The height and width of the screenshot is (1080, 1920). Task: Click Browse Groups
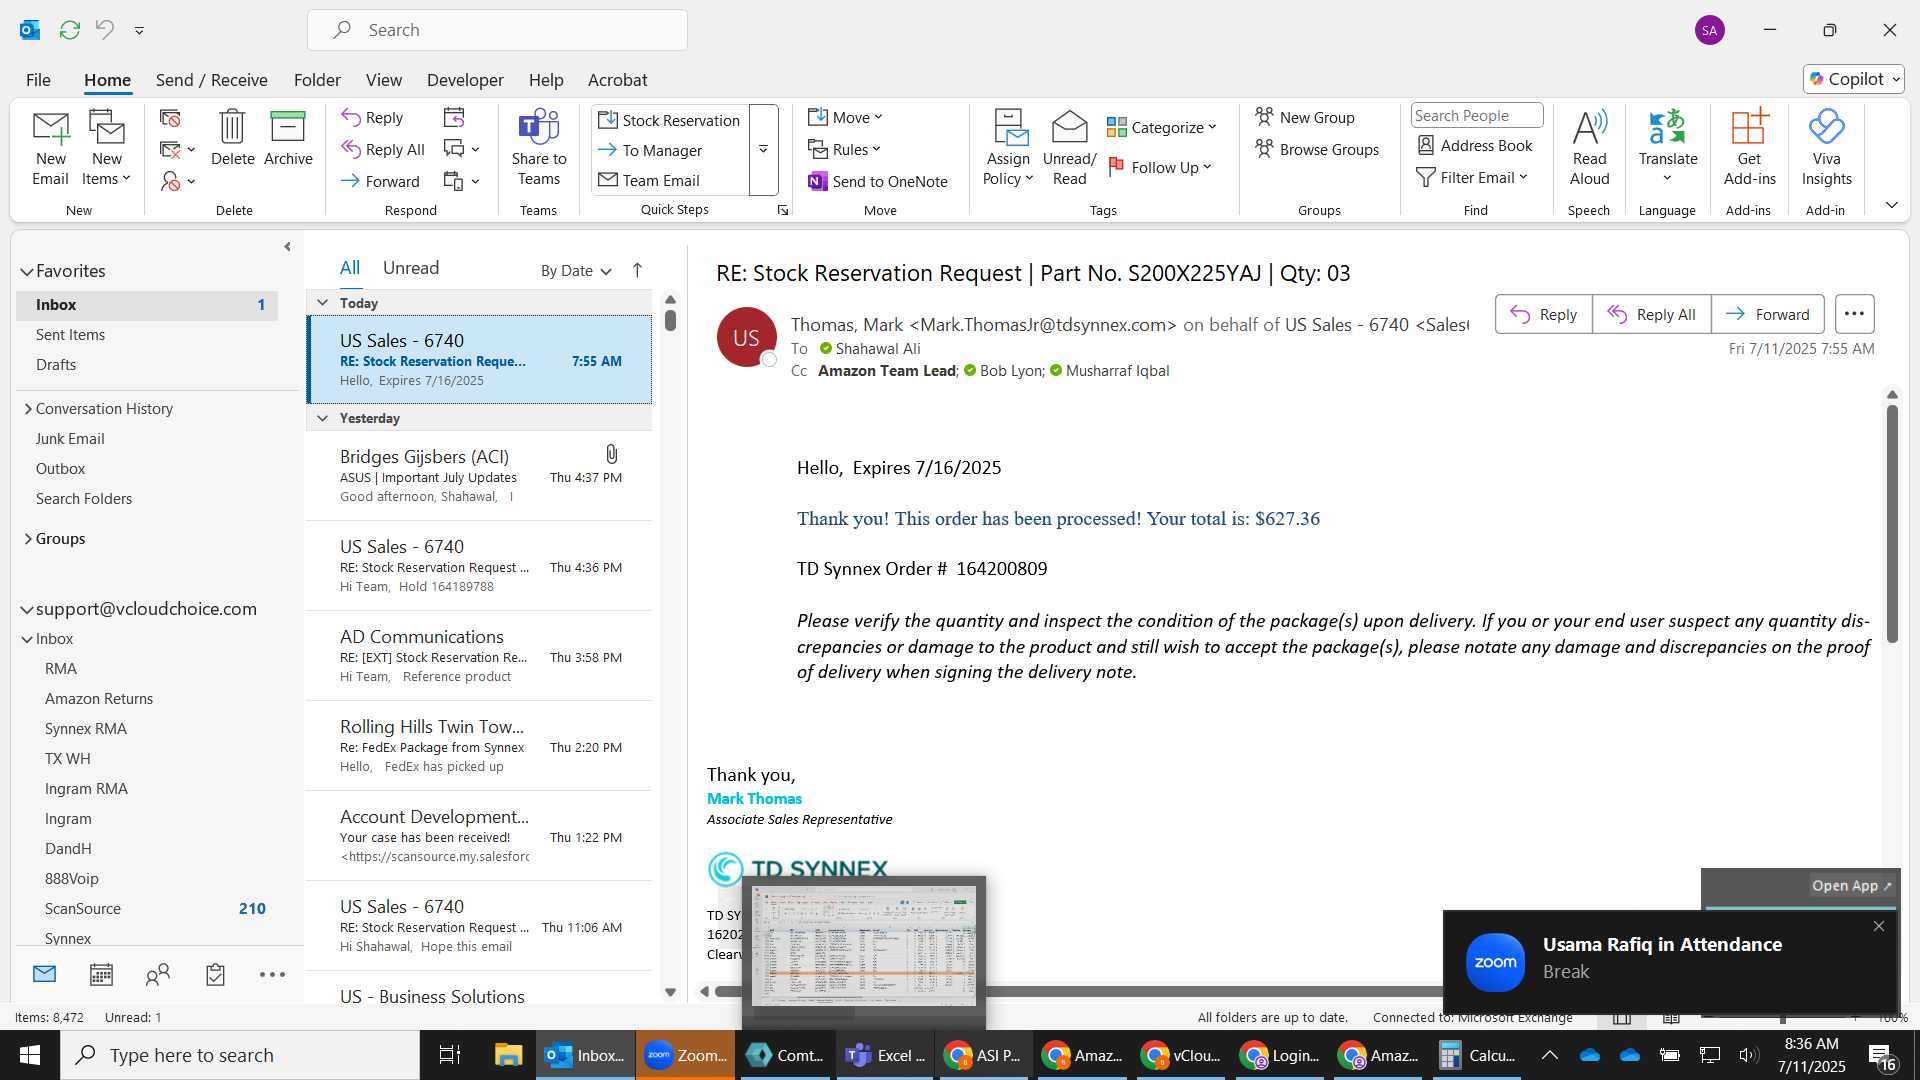click(x=1317, y=150)
